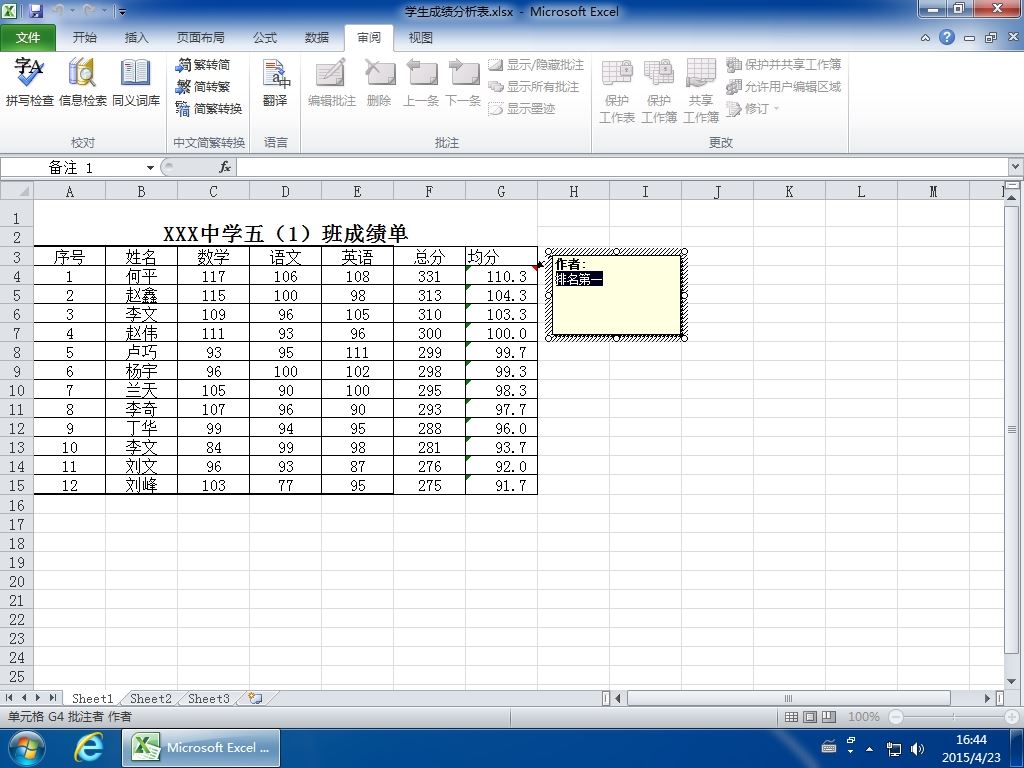Open the Windows Start button
The height and width of the screenshot is (768, 1024).
[25, 748]
